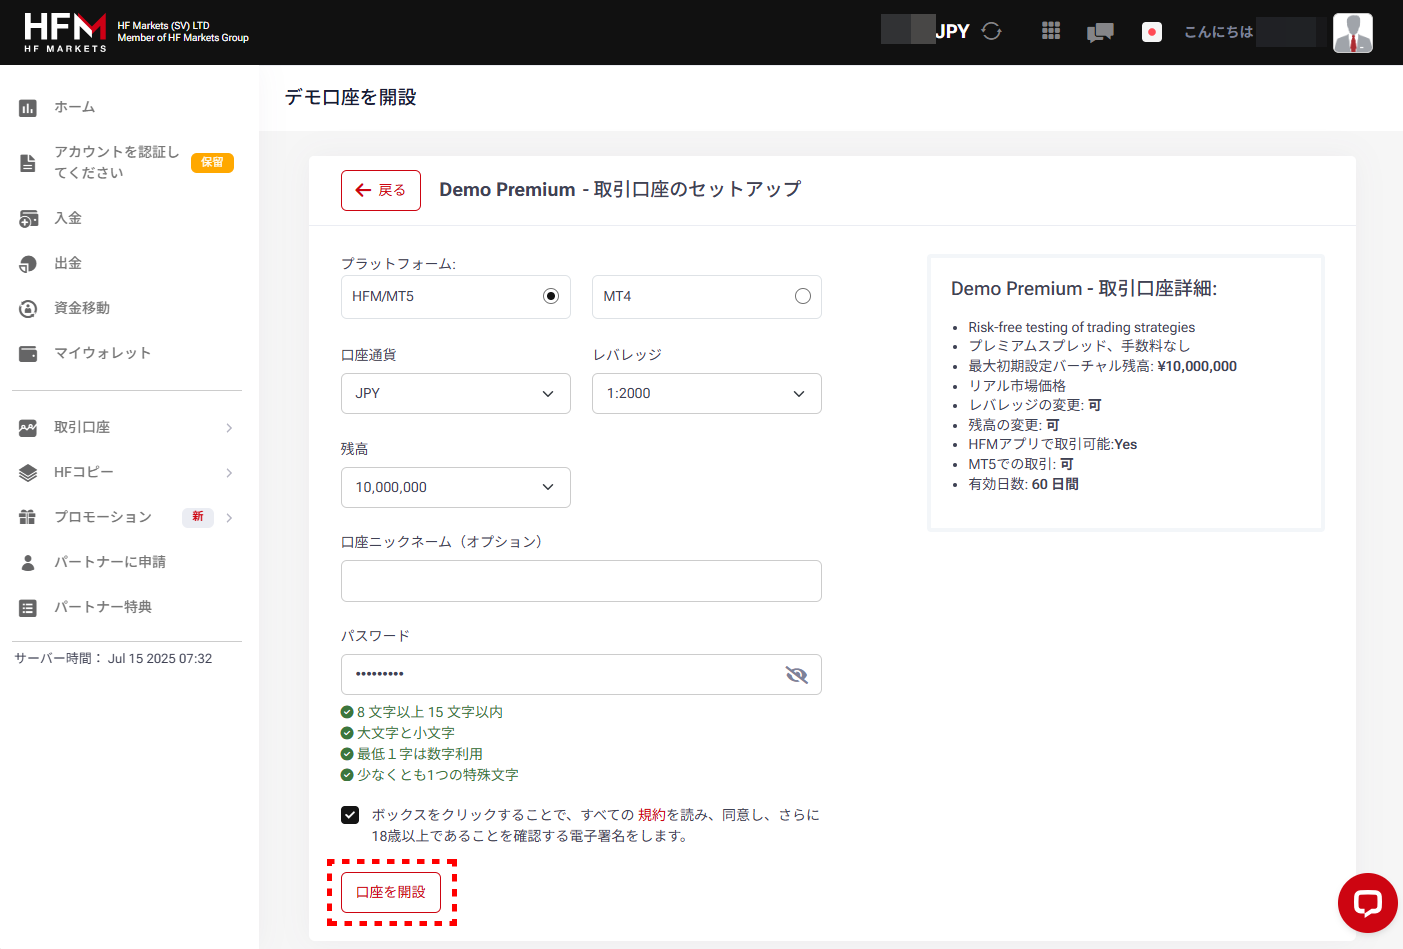1403x949 pixels.
Task: Click the 新 badge beside プロモーション
Action: tap(198, 517)
